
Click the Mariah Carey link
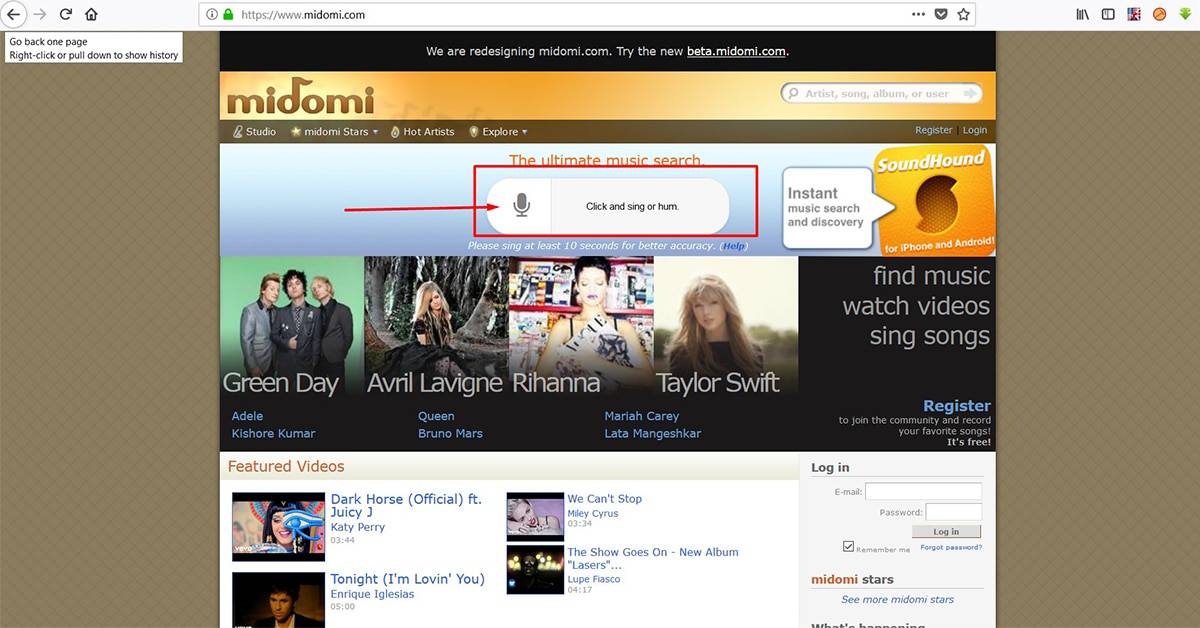click(x=641, y=416)
